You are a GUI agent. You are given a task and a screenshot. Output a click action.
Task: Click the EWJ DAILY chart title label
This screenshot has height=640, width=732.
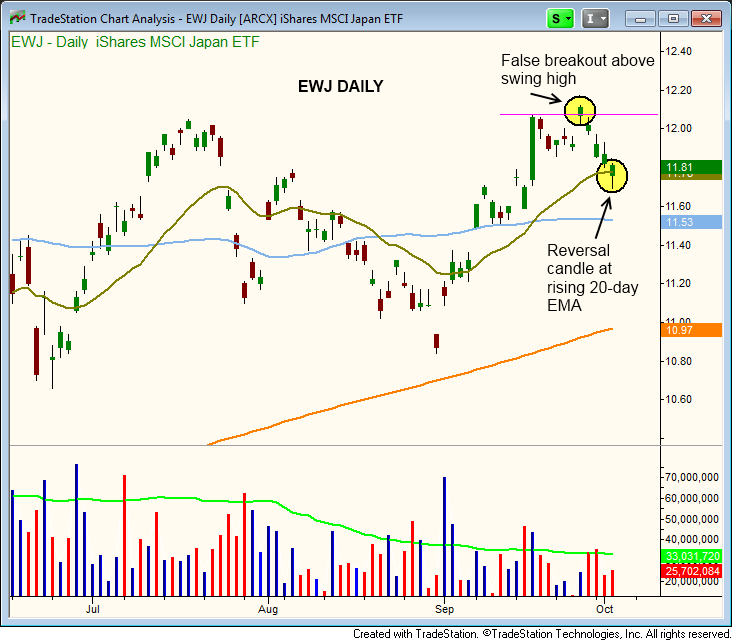point(341,86)
